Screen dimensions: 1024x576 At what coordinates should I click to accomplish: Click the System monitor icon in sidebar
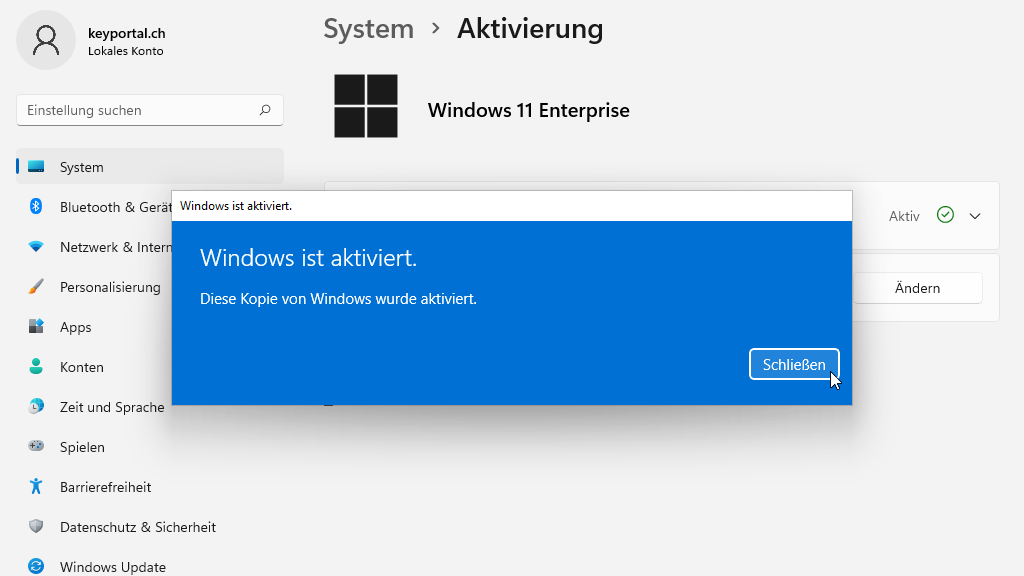36,167
